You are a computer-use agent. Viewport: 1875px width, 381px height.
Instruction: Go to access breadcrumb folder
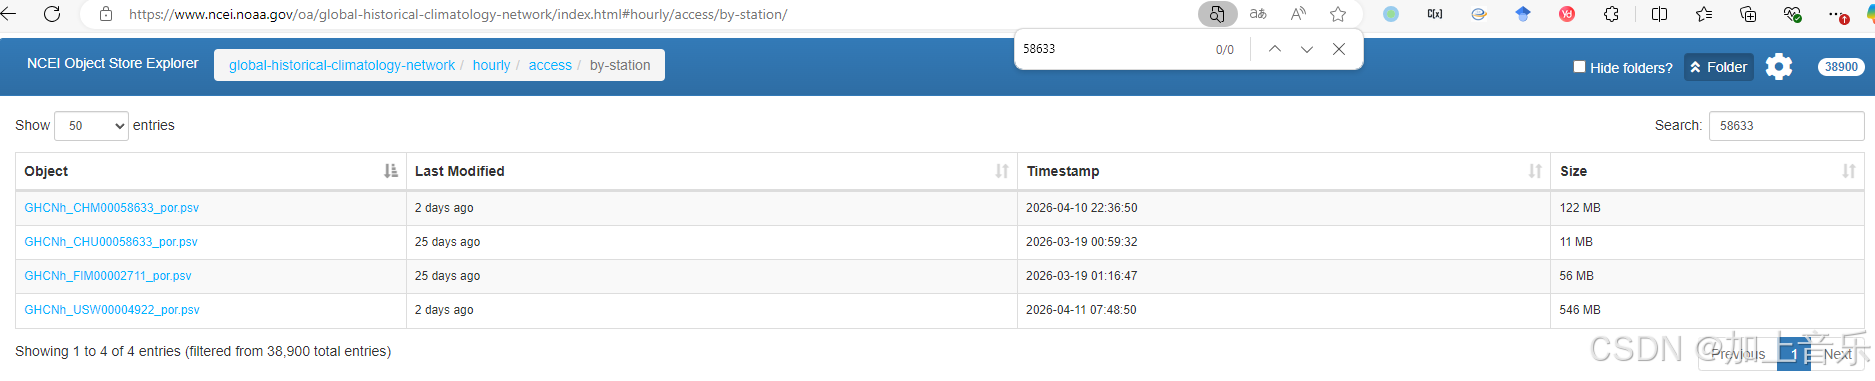click(x=550, y=65)
